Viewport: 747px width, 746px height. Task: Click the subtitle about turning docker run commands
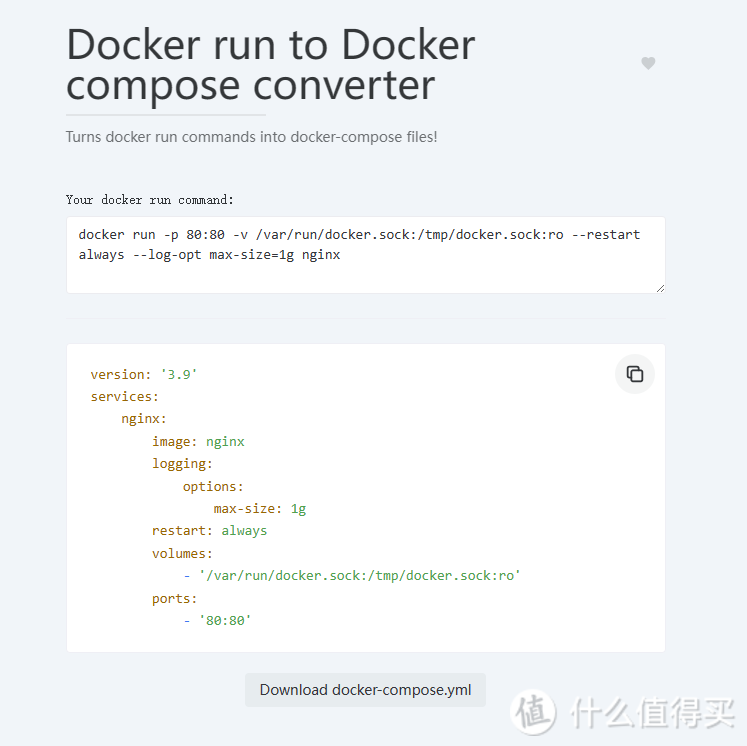(251, 136)
